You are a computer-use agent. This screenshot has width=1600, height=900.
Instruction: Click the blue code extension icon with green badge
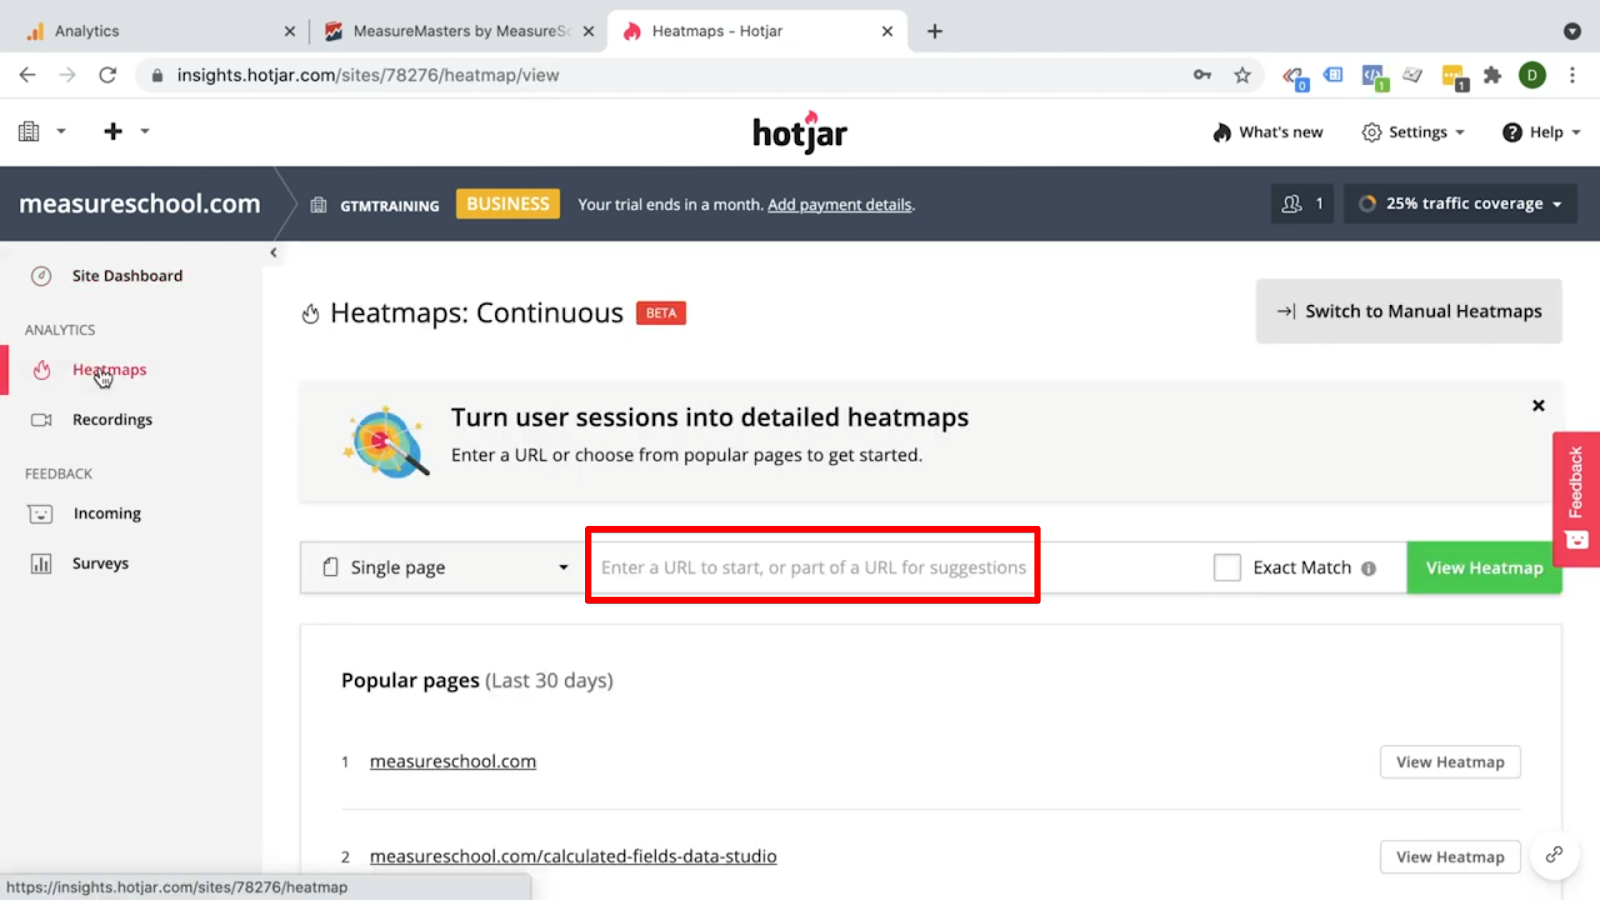[x=1375, y=77]
